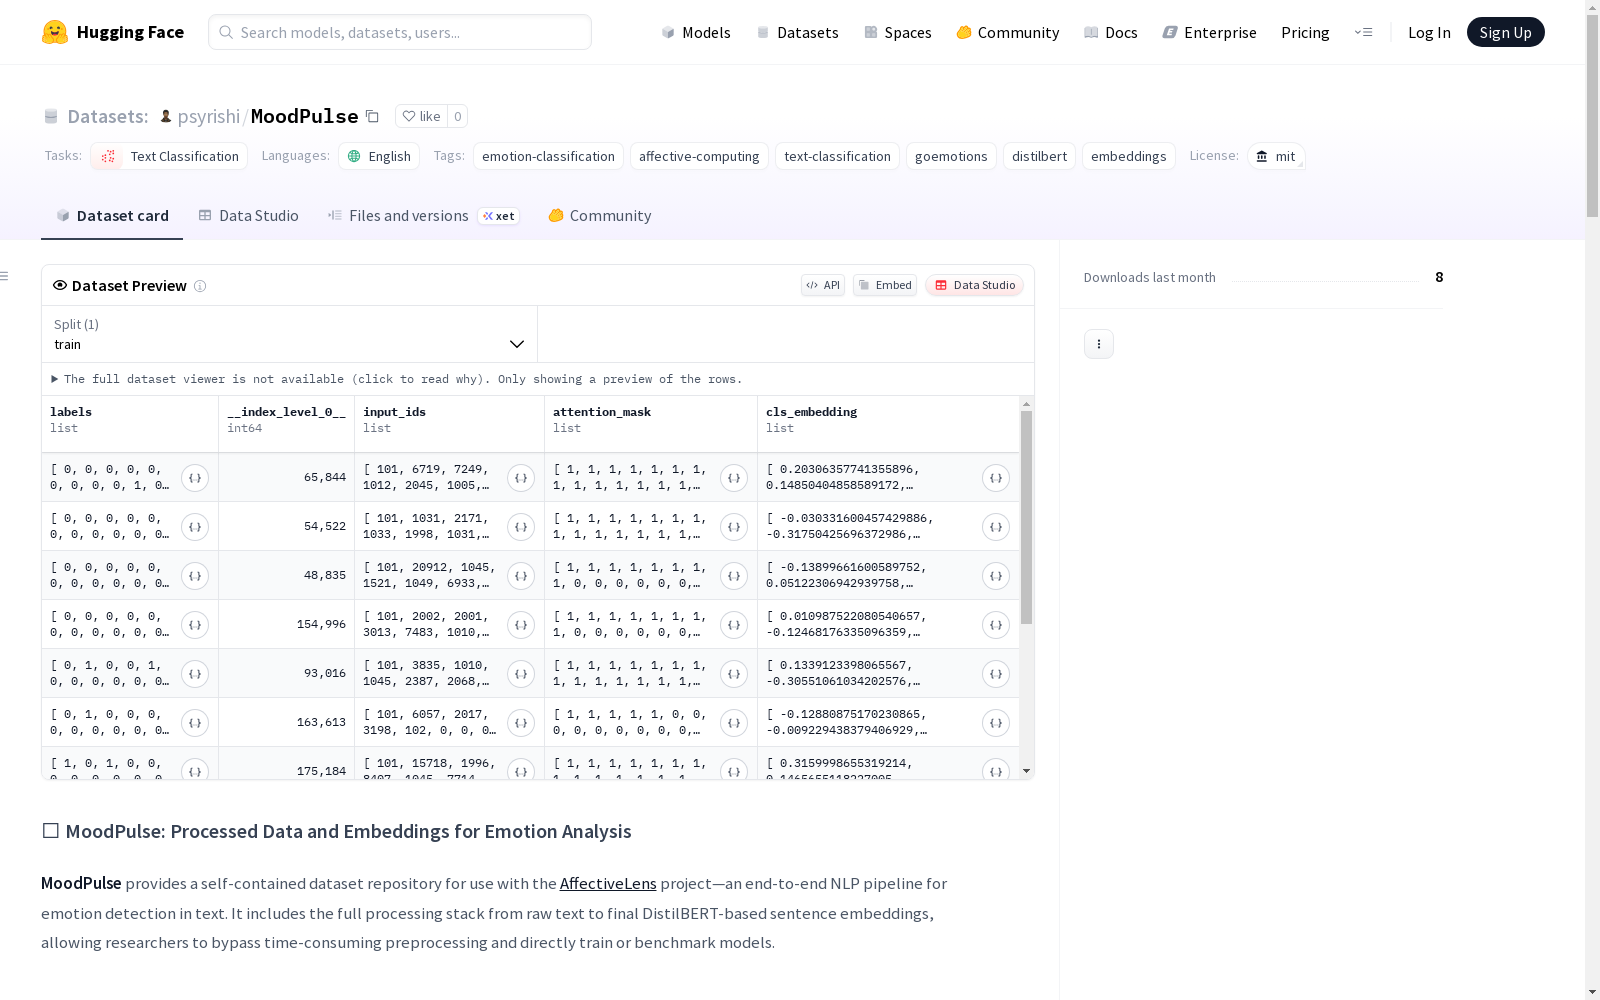Follow the AffectiveLens project link
The height and width of the screenshot is (1000, 1600).
pos(608,884)
